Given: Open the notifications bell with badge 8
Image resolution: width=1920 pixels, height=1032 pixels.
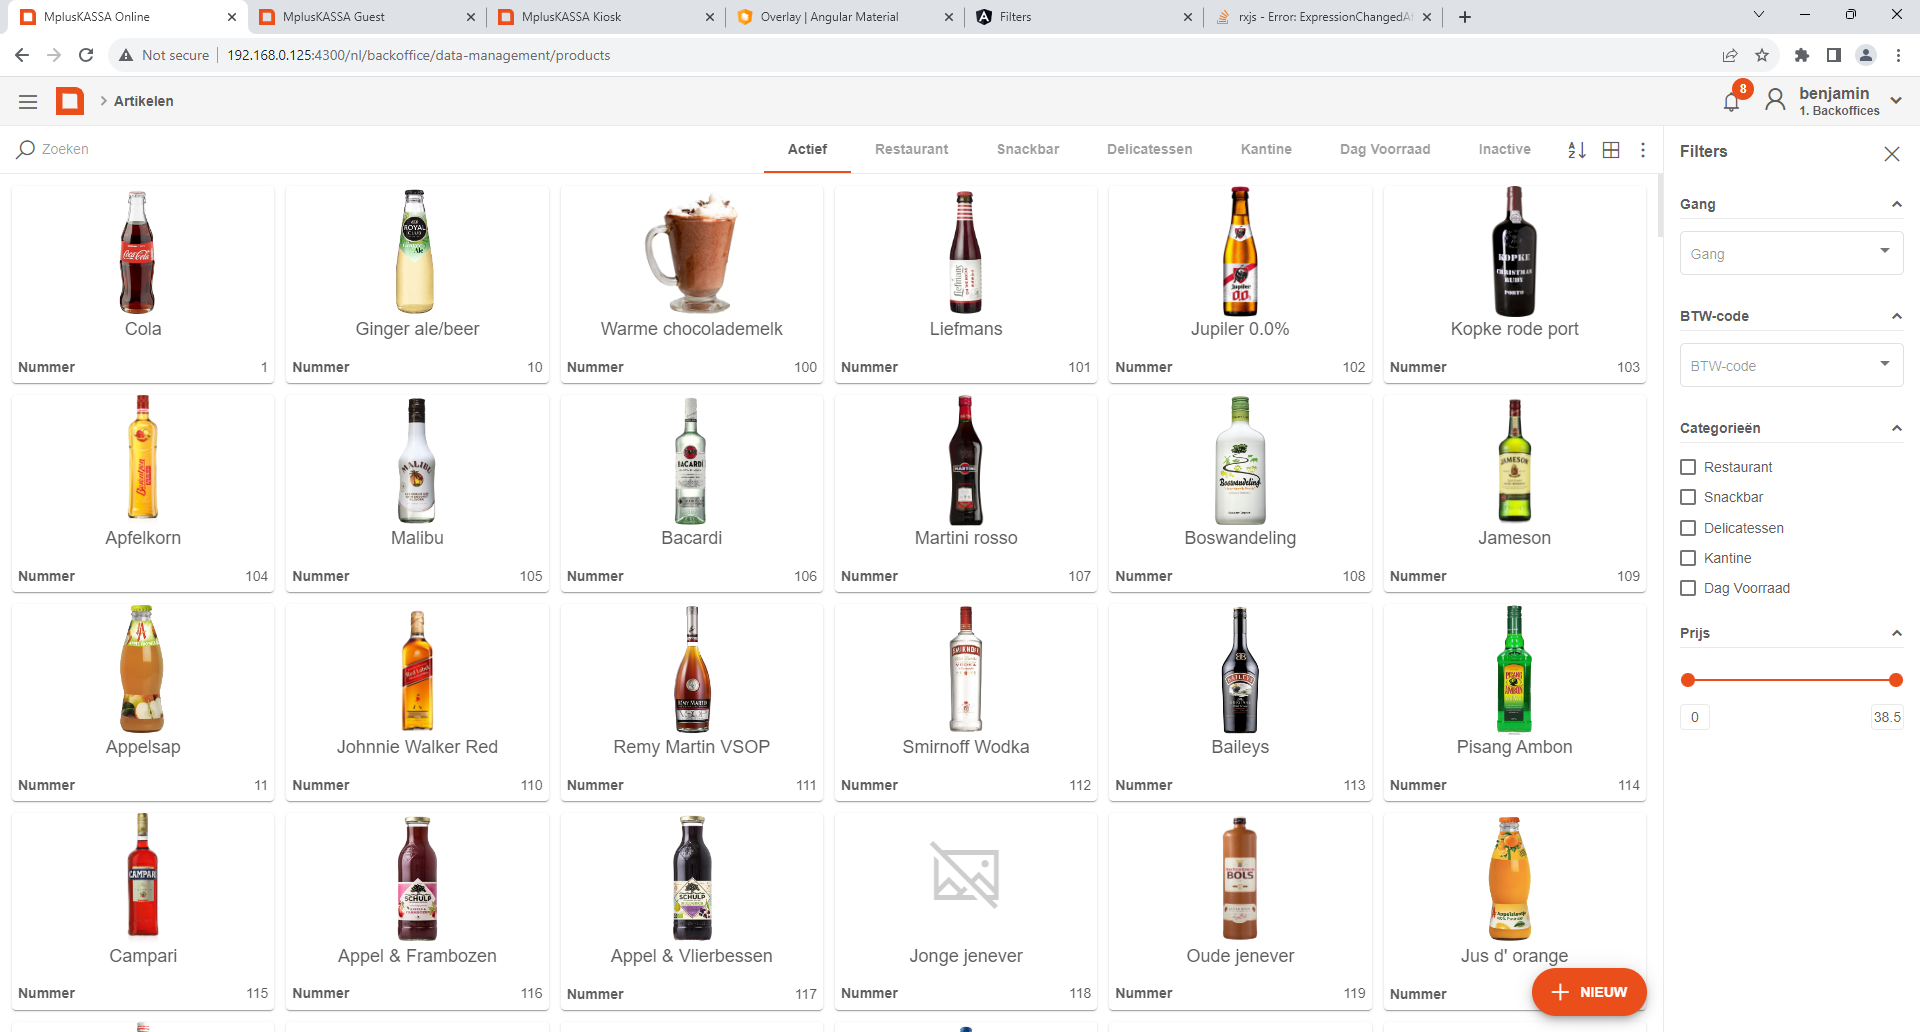Looking at the screenshot, I should [x=1732, y=101].
